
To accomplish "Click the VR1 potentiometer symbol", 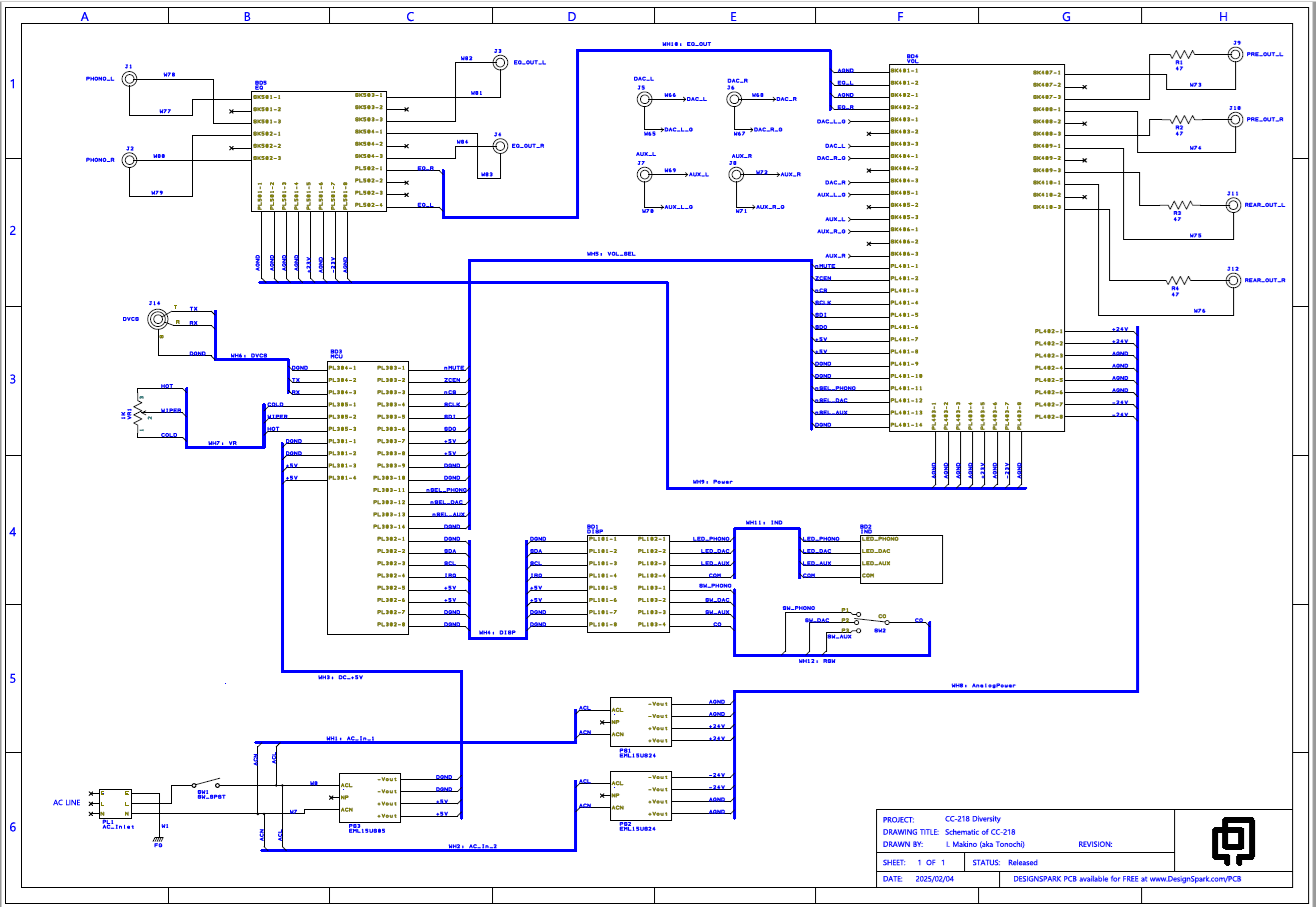I will (x=138, y=411).
